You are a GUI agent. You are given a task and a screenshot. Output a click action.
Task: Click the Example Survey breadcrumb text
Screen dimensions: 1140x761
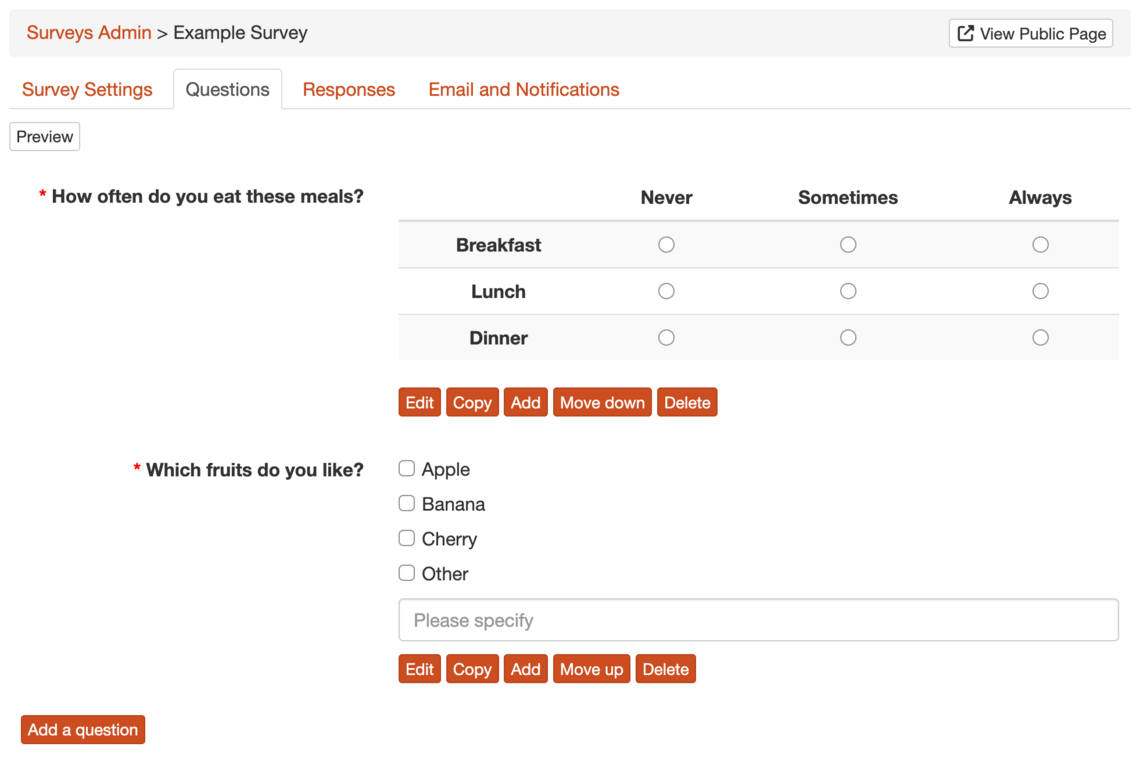point(240,33)
